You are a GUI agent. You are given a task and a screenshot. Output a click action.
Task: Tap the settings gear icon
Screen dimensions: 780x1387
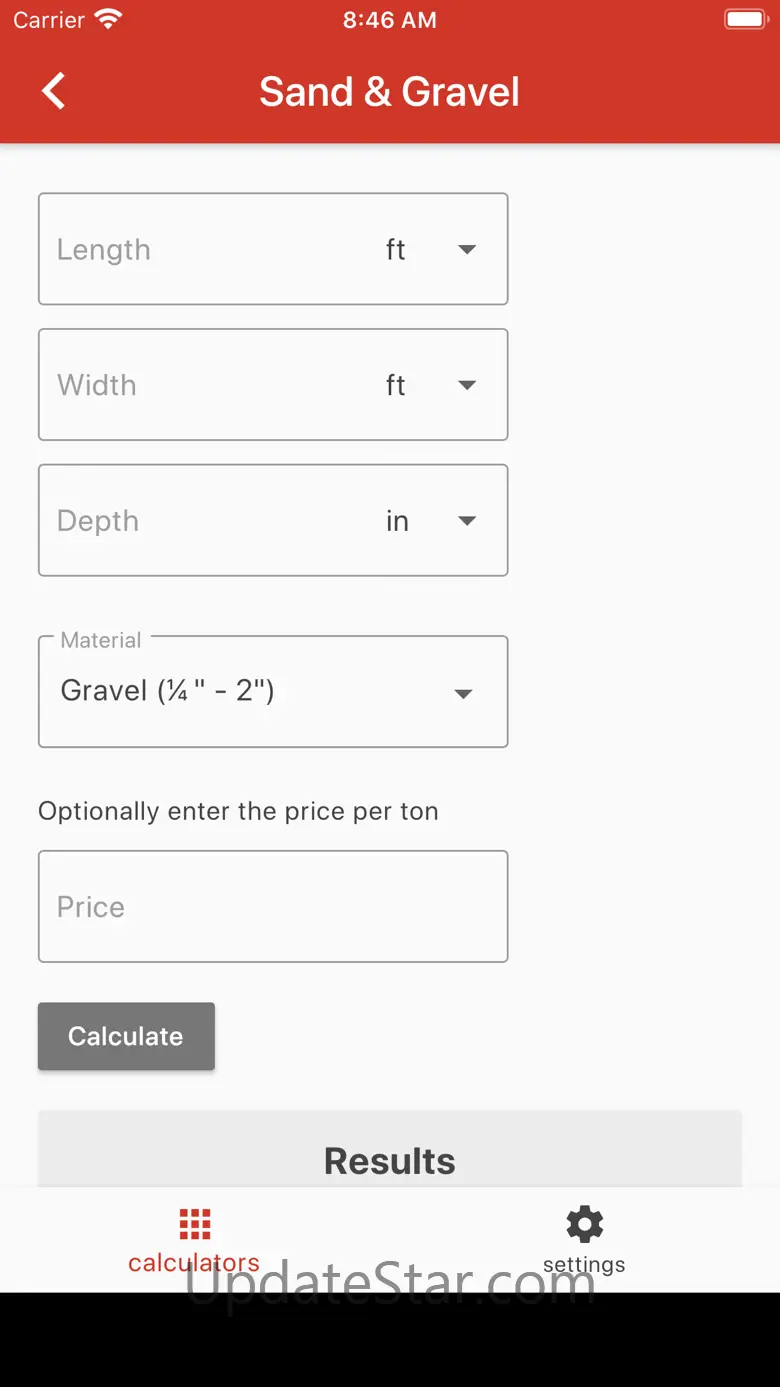tap(584, 1224)
